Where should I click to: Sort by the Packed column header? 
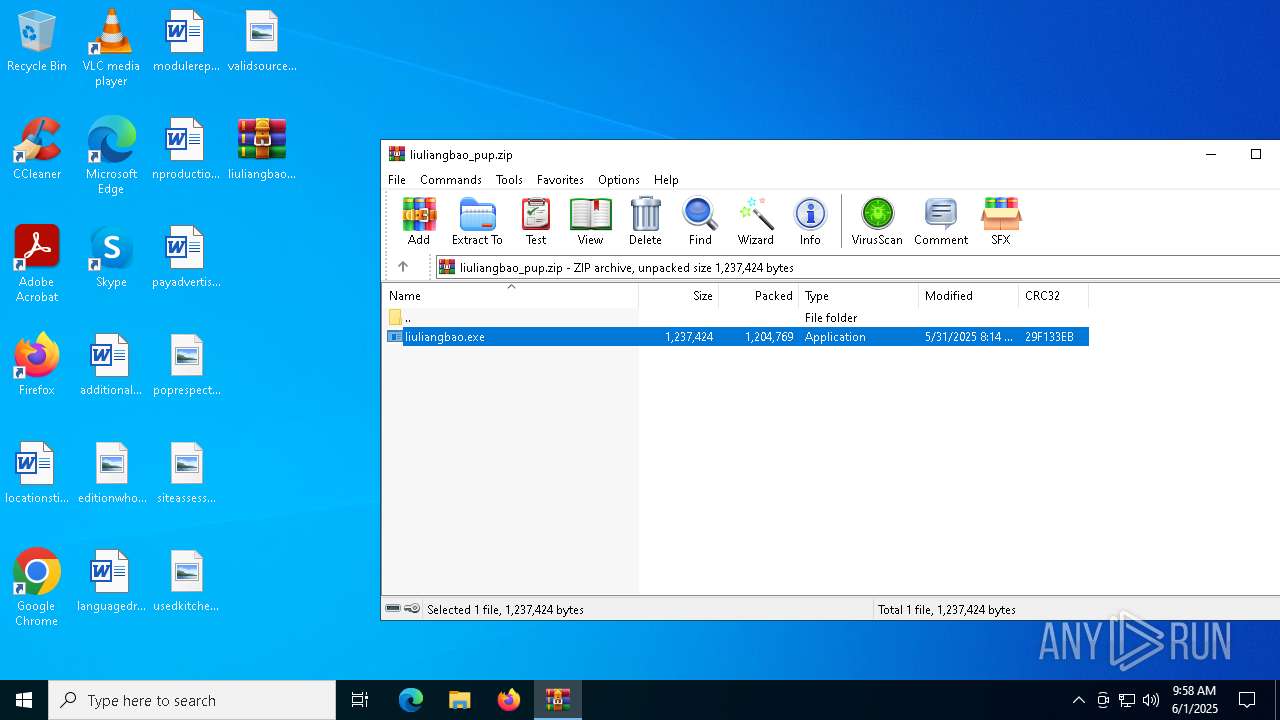pos(759,296)
